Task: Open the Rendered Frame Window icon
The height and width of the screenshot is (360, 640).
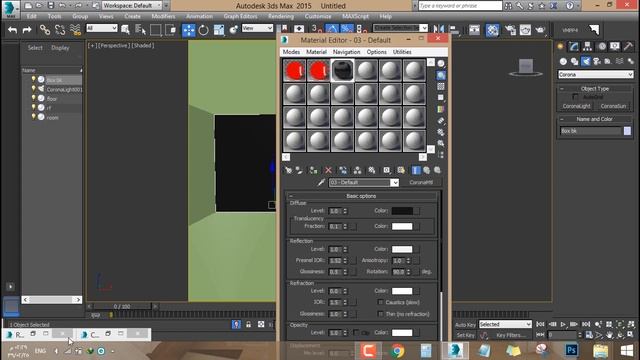Action: [x=525, y=30]
